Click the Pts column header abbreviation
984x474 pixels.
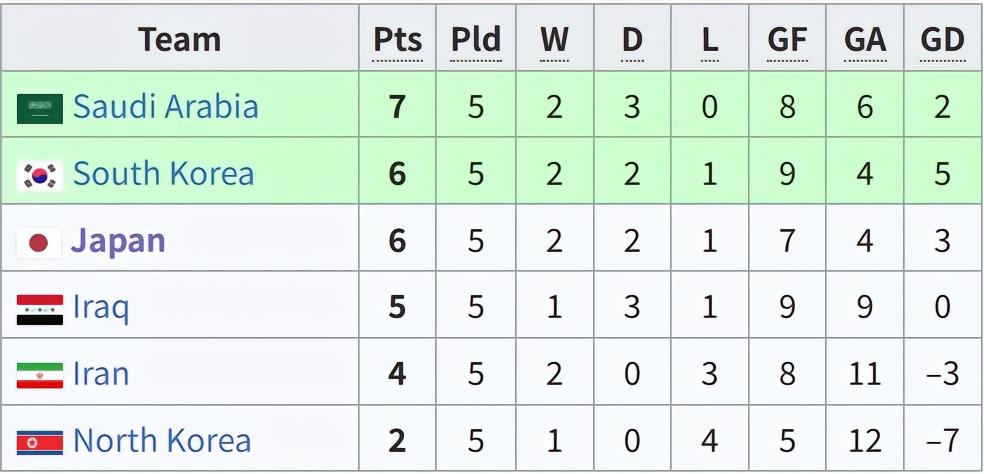point(398,39)
